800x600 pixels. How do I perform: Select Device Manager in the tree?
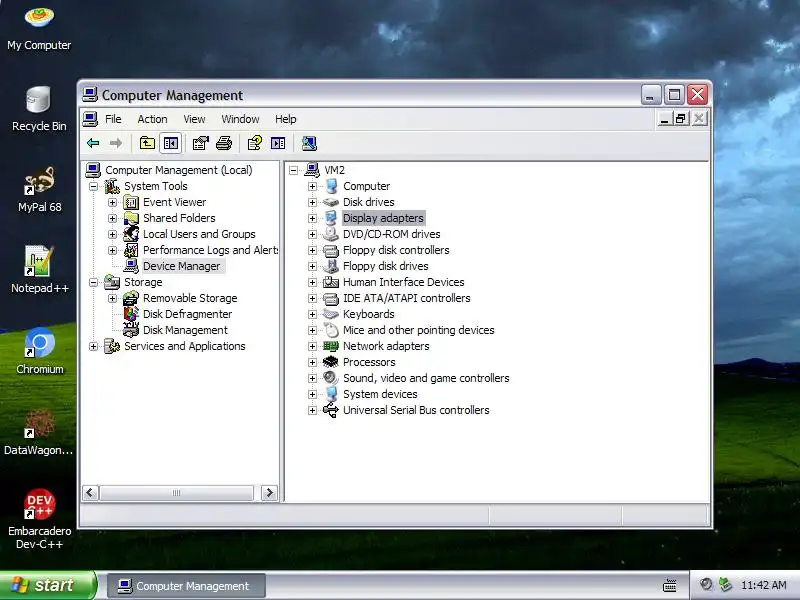tap(182, 266)
